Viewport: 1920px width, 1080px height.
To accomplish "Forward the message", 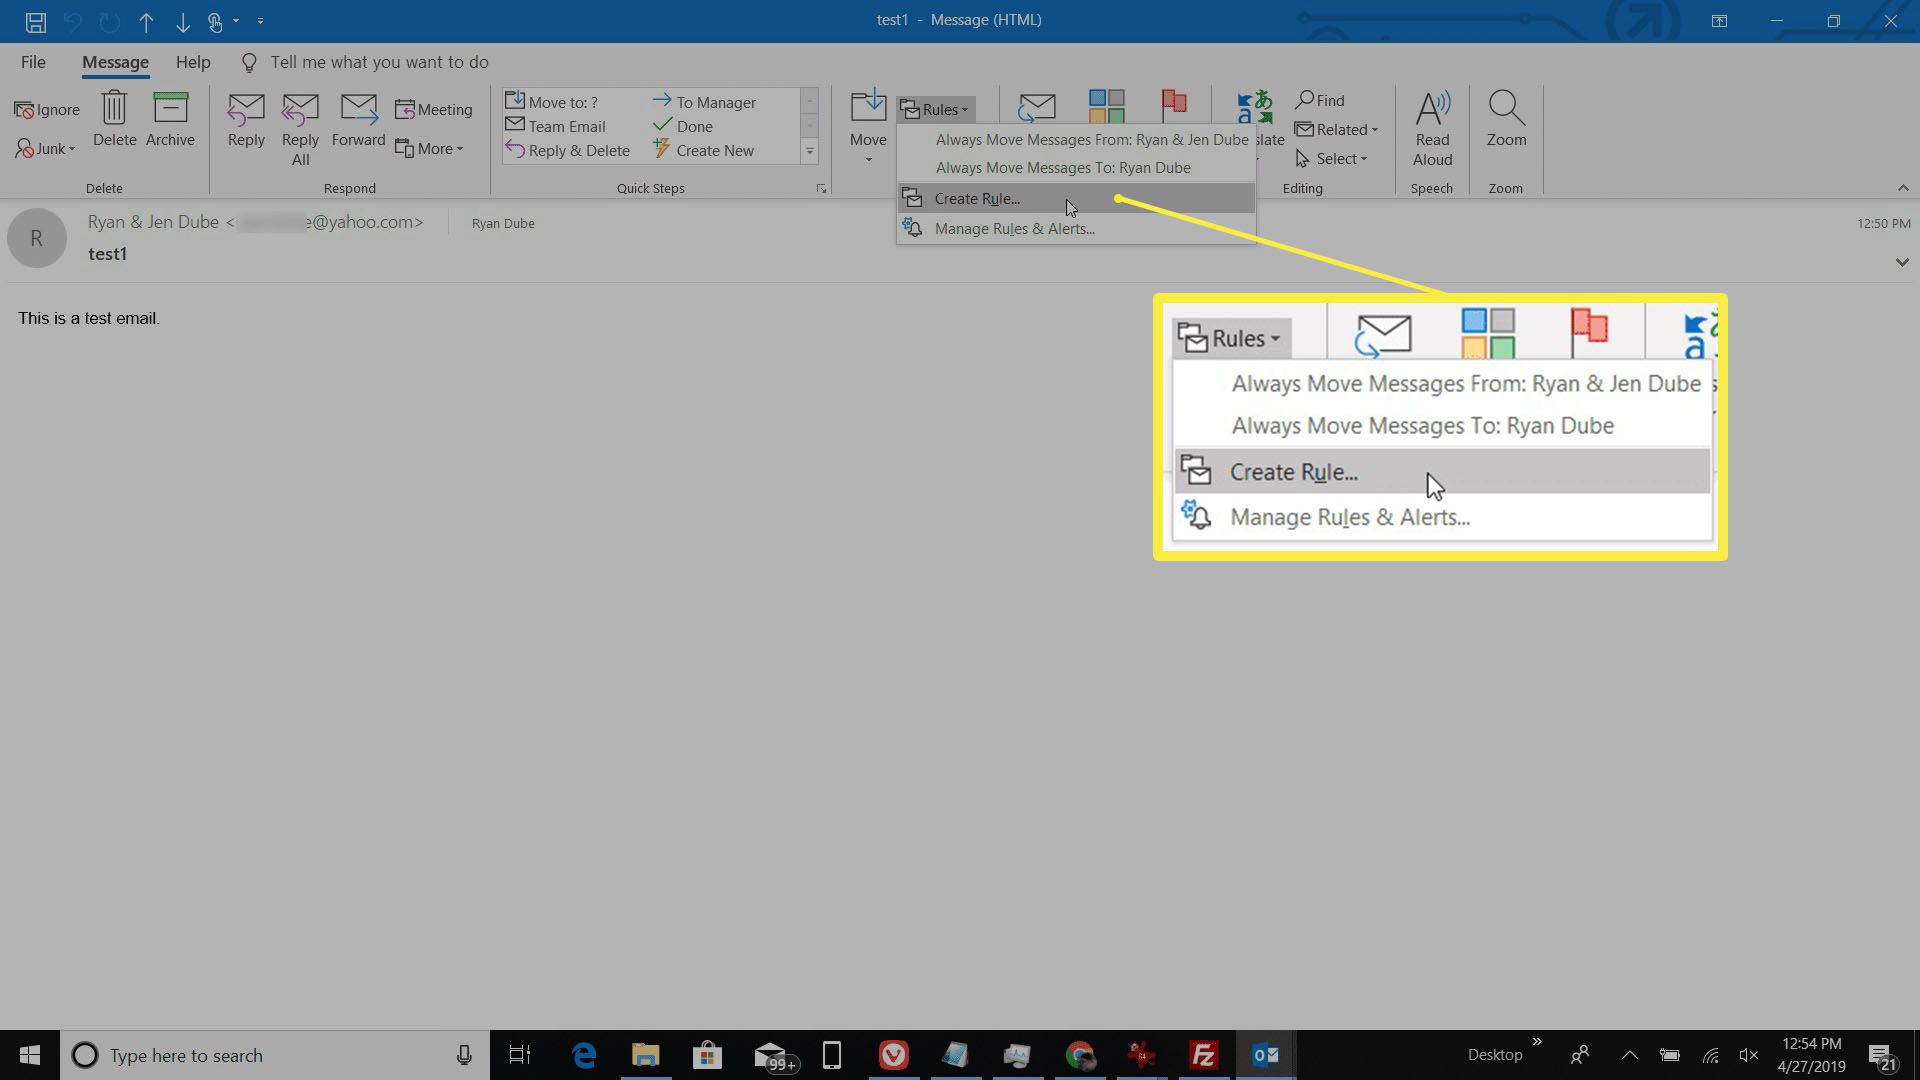I will coord(358,119).
